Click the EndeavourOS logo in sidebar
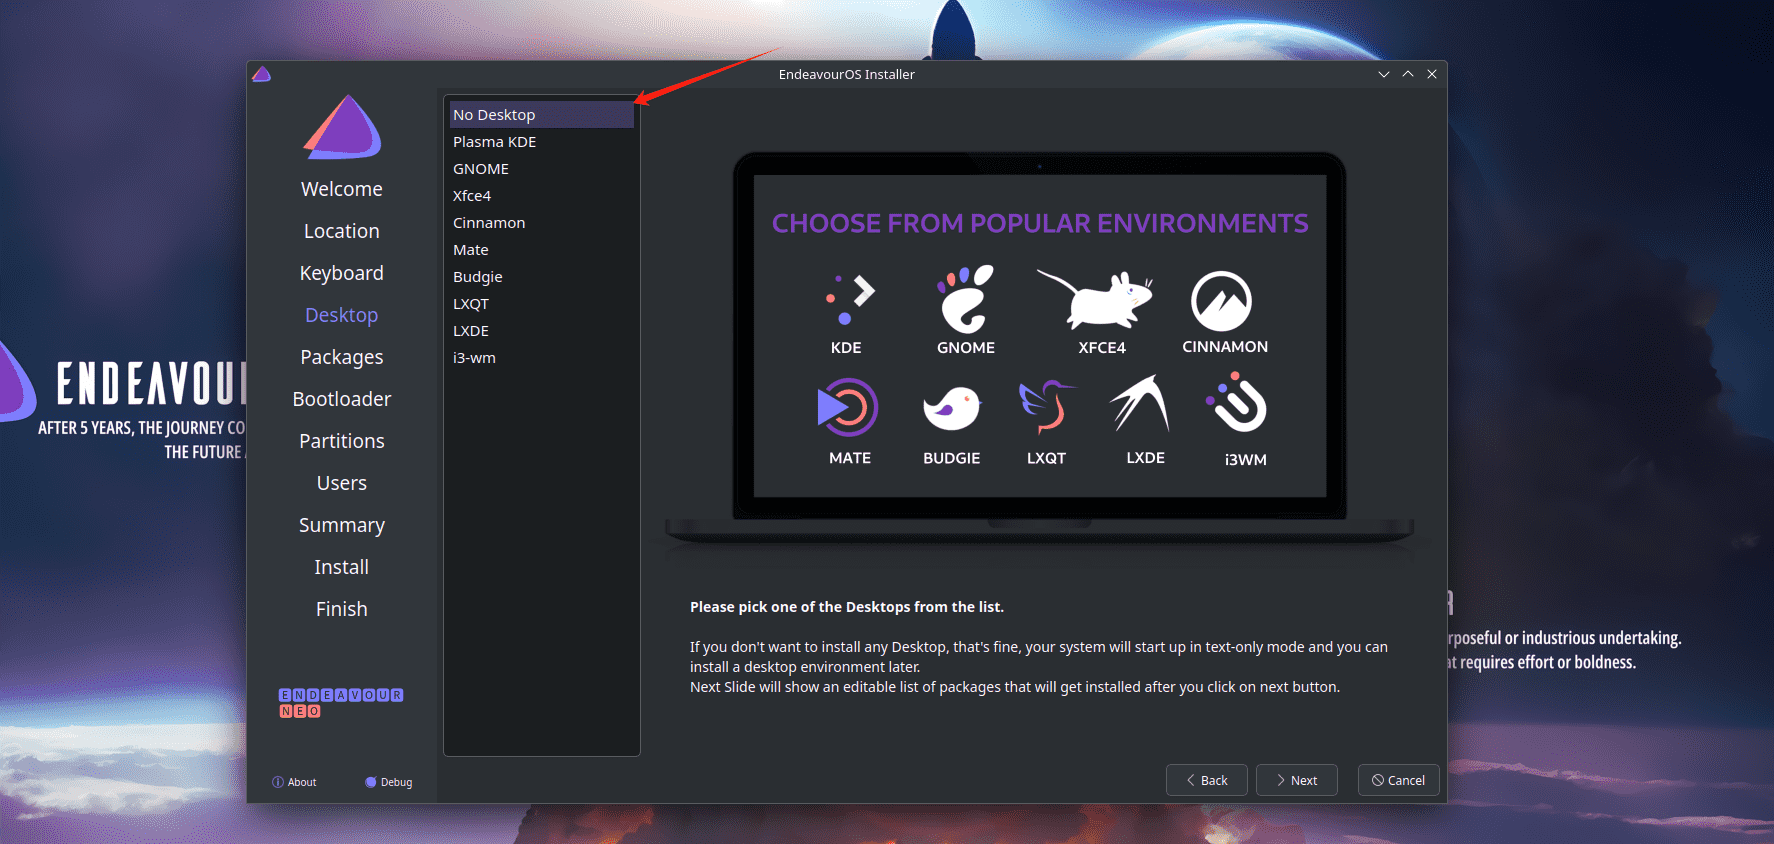The width and height of the screenshot is (1774, 844). (342, 127)
